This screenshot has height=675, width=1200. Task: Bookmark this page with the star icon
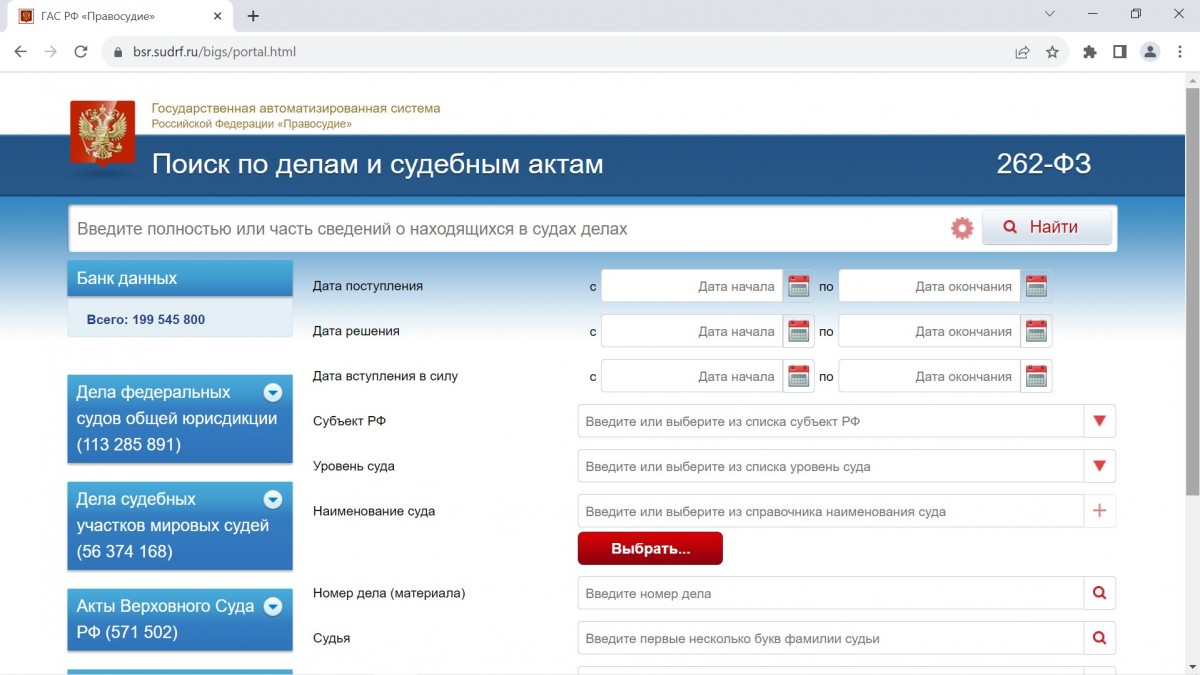coord(1052,52)
